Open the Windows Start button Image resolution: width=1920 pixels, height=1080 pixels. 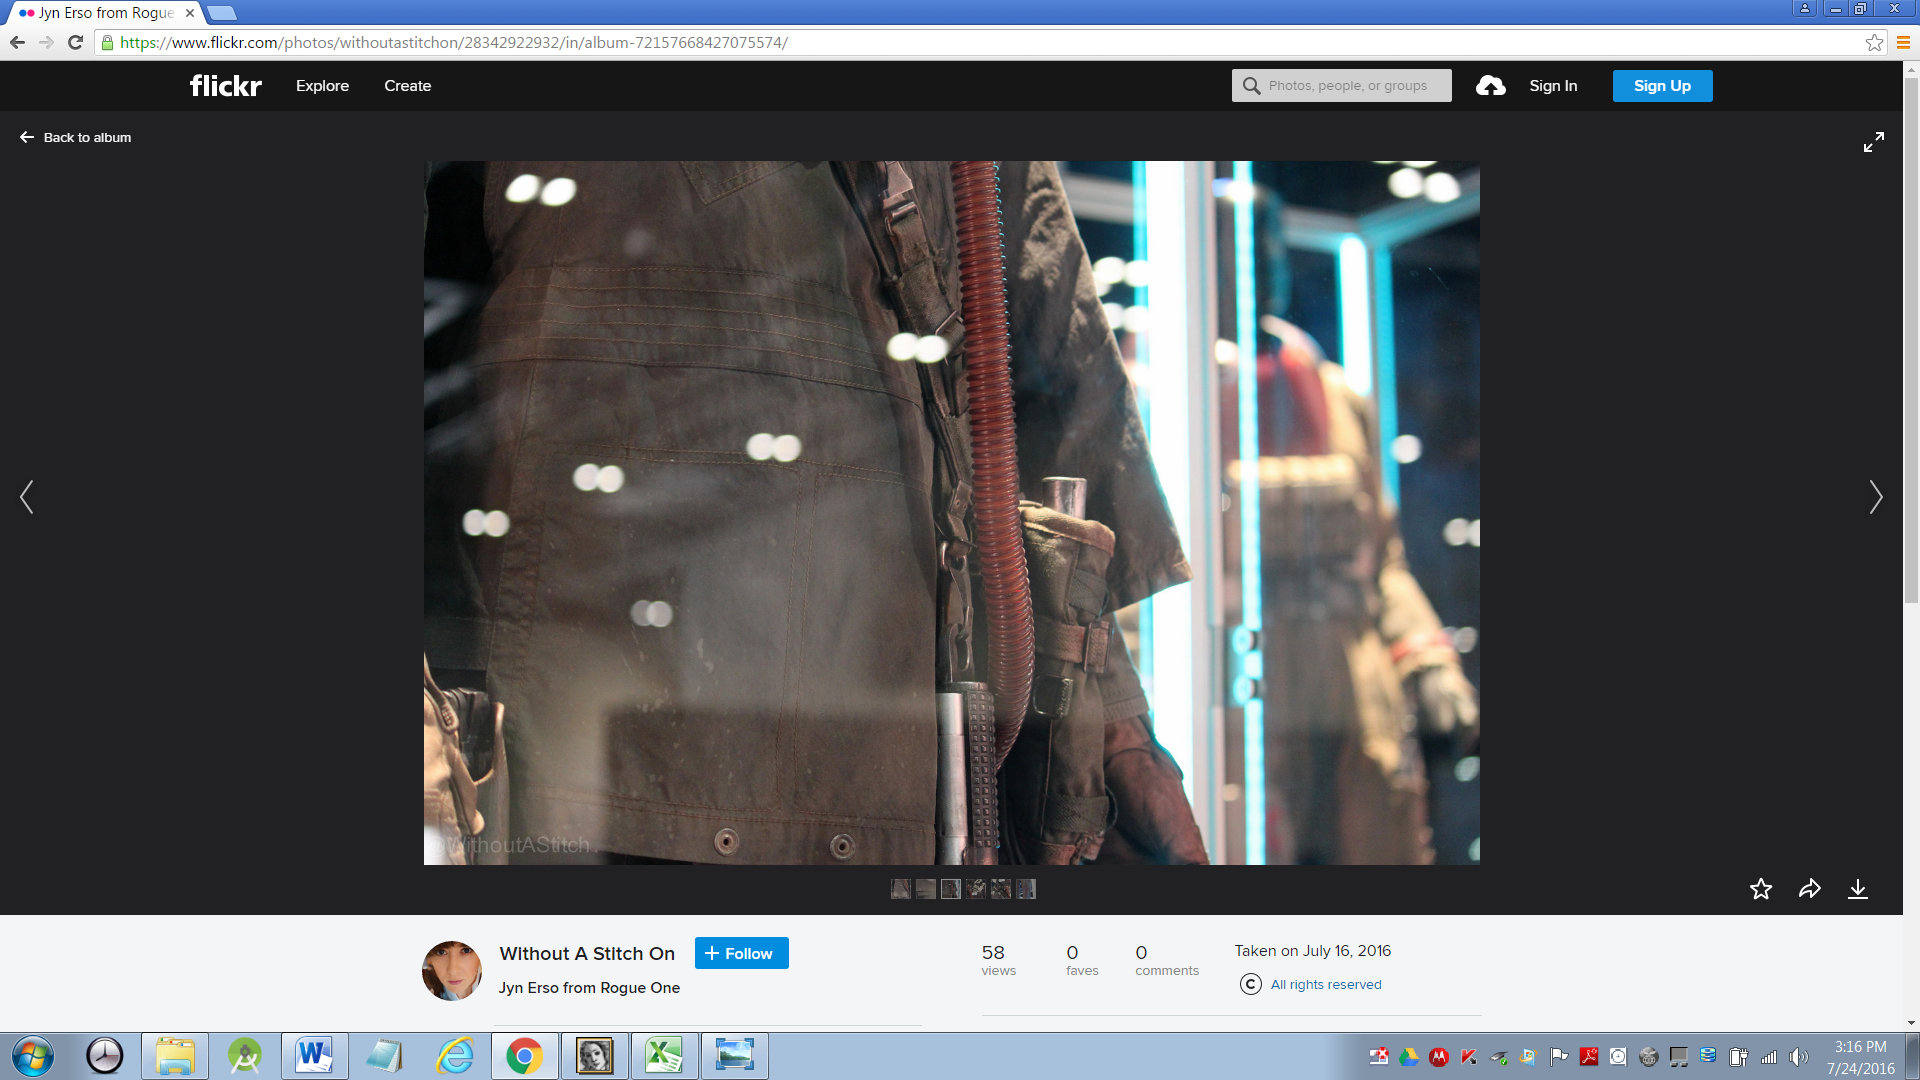[32, 1056]
